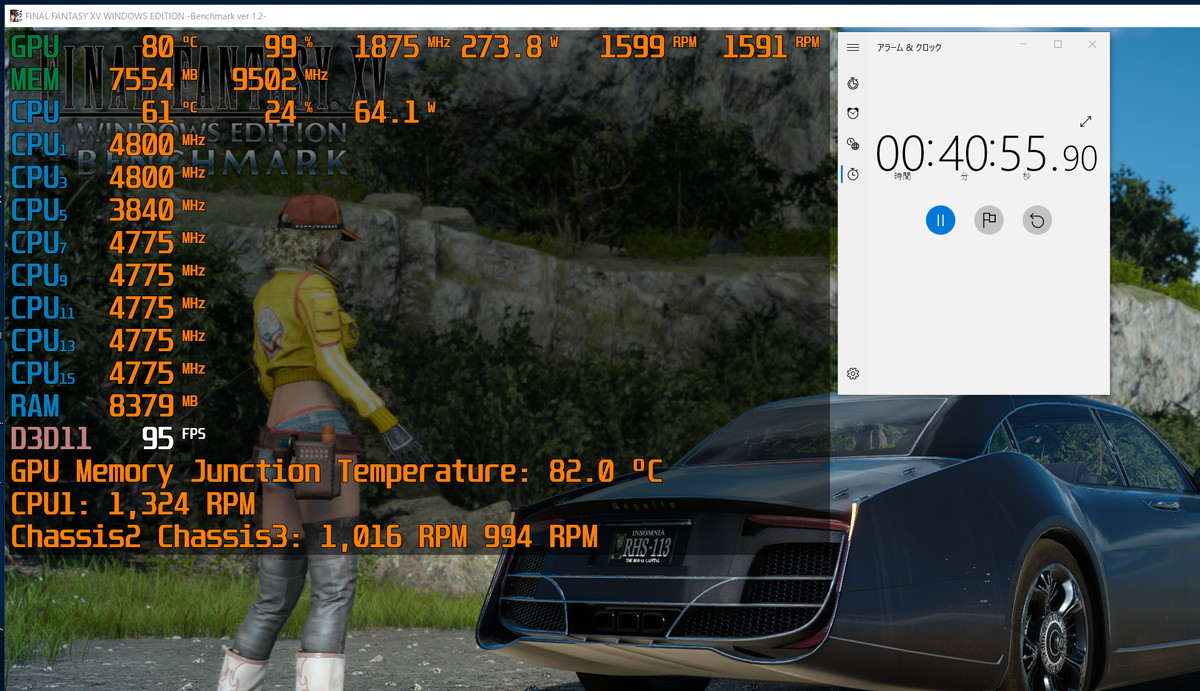Click the Final Fantasy XV benchmark title bar icon
The height and width of the screenshot is (691, 1200).
[x=15, y=16]
